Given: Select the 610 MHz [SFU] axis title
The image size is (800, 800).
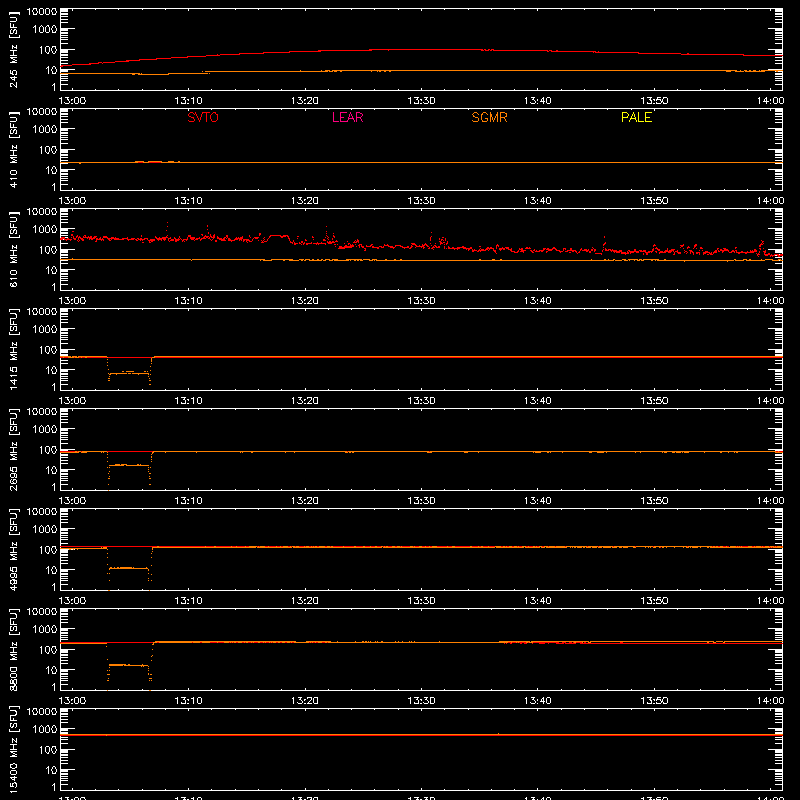Looking at the screenshot, I should point(14,249).
